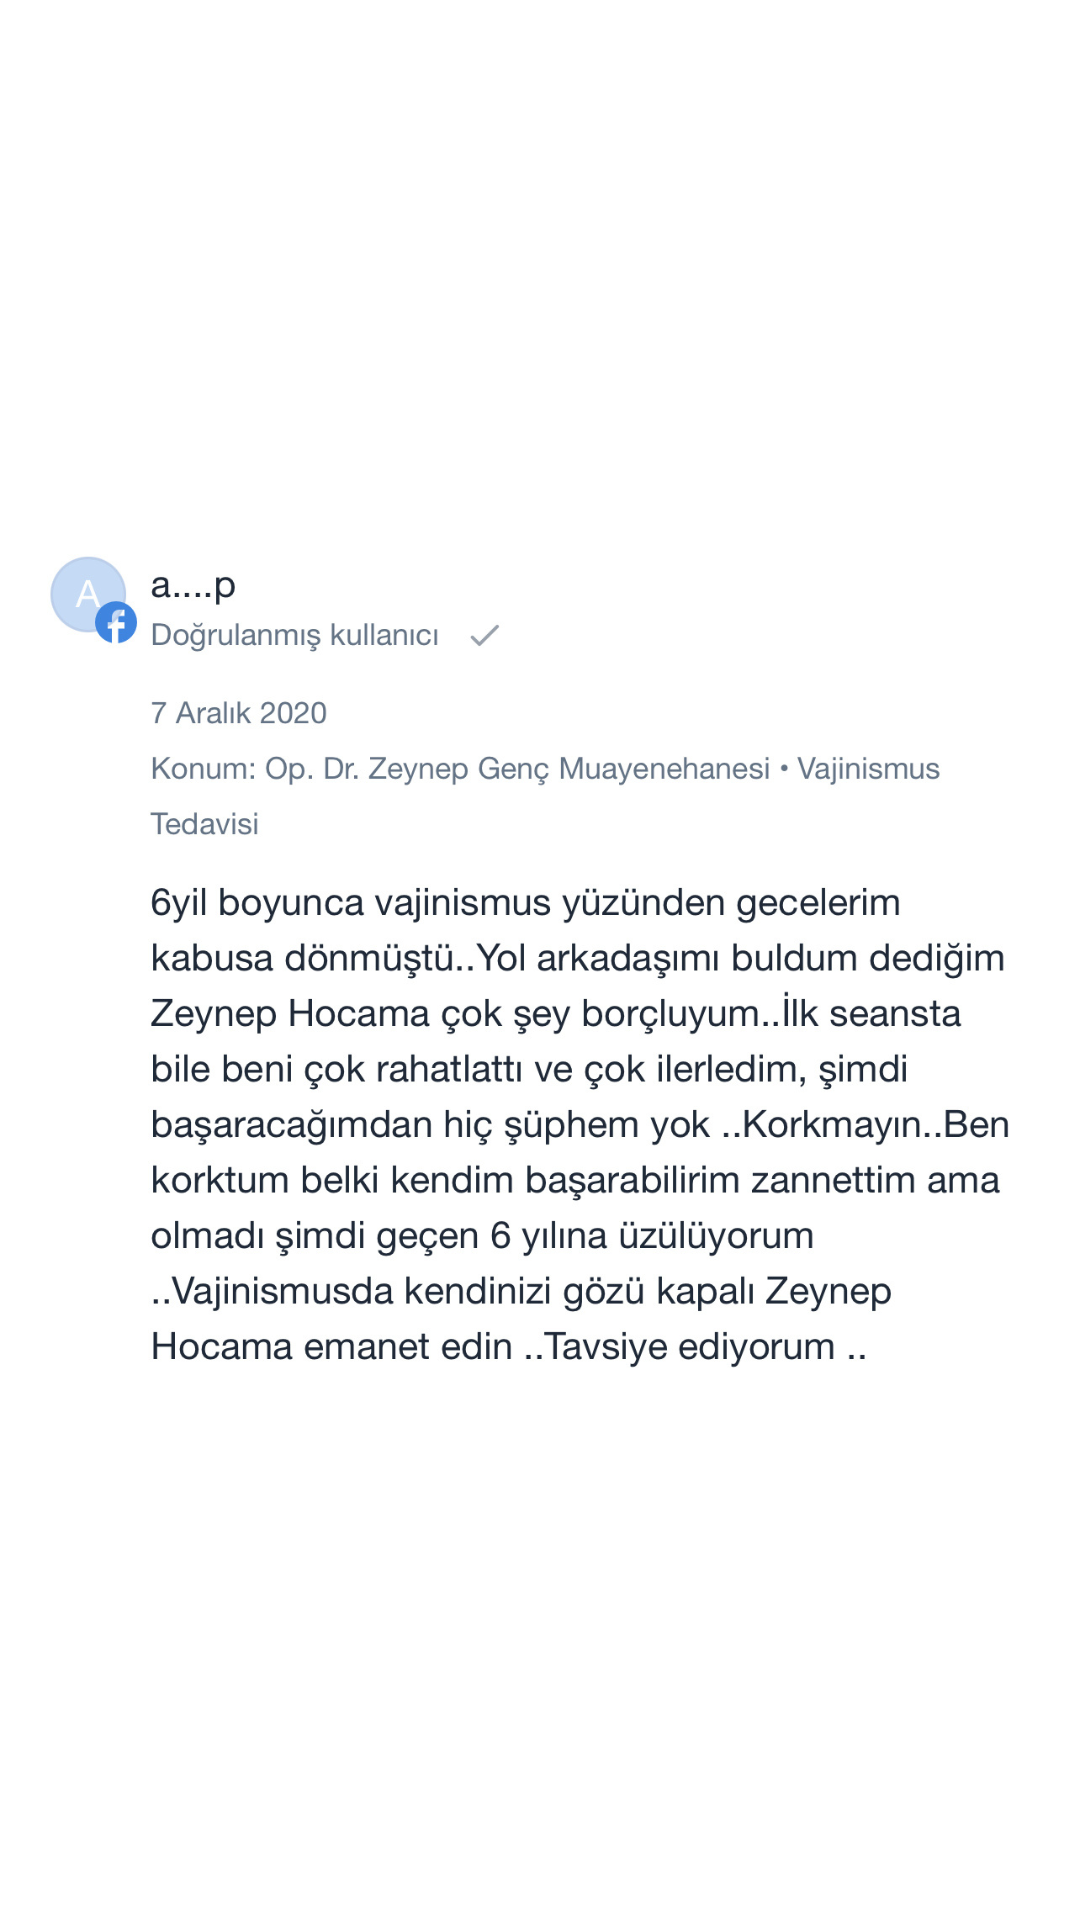Image resolution: width=1080 pixels, height=1920 pixels.
Task: Click the Facebook badge on the avatar
Action: pyautogui.click(x=116, y=623)
